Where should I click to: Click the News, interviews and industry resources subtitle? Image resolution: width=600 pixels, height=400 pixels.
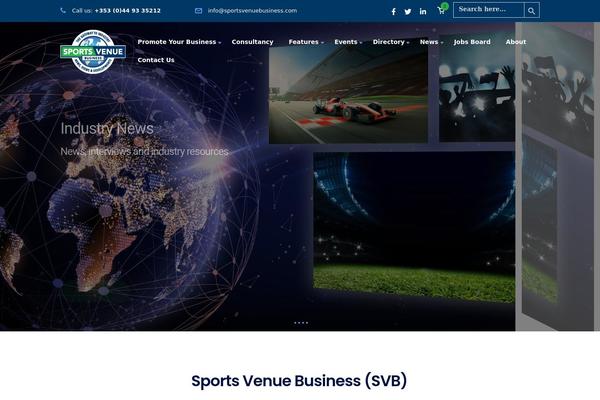(144, 152)
